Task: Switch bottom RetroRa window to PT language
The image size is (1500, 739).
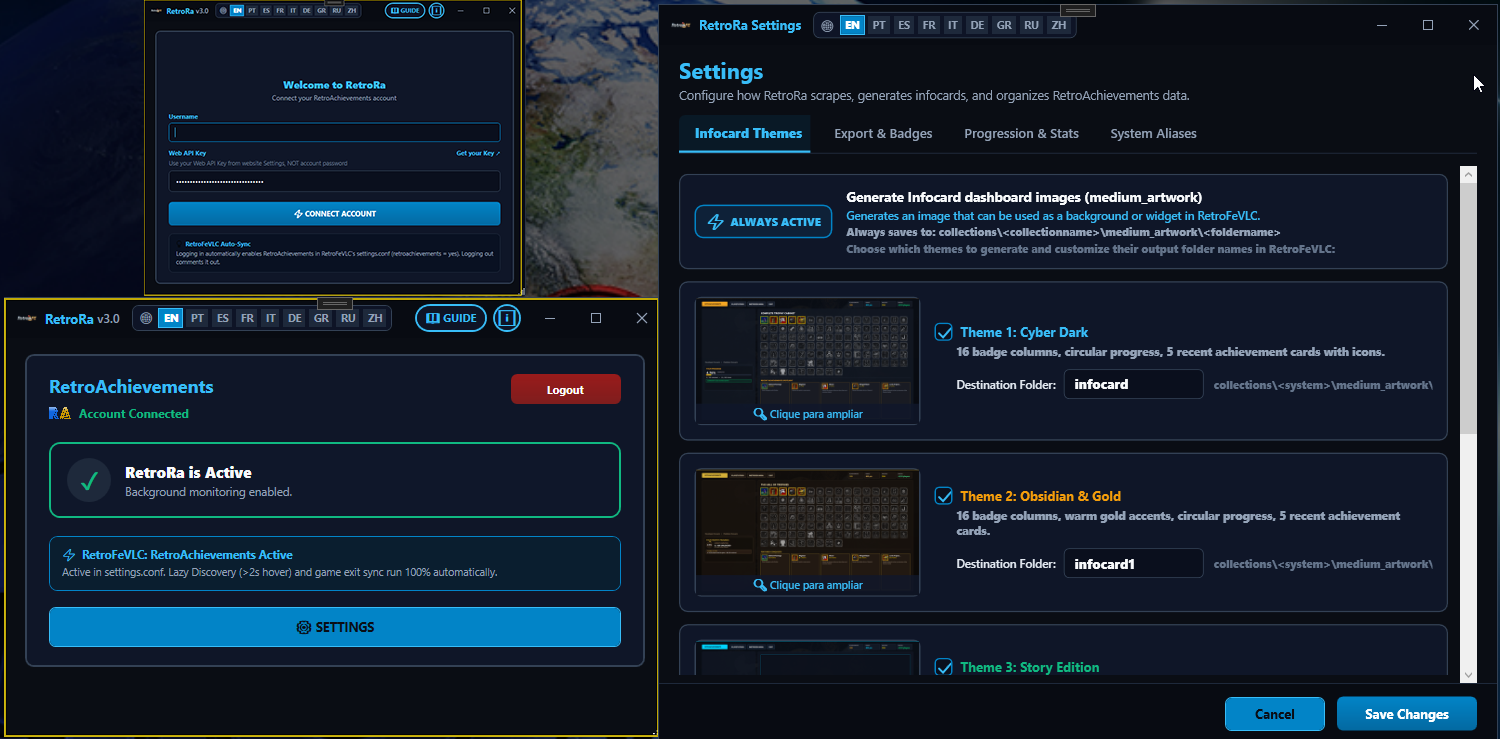Action: 198,318
